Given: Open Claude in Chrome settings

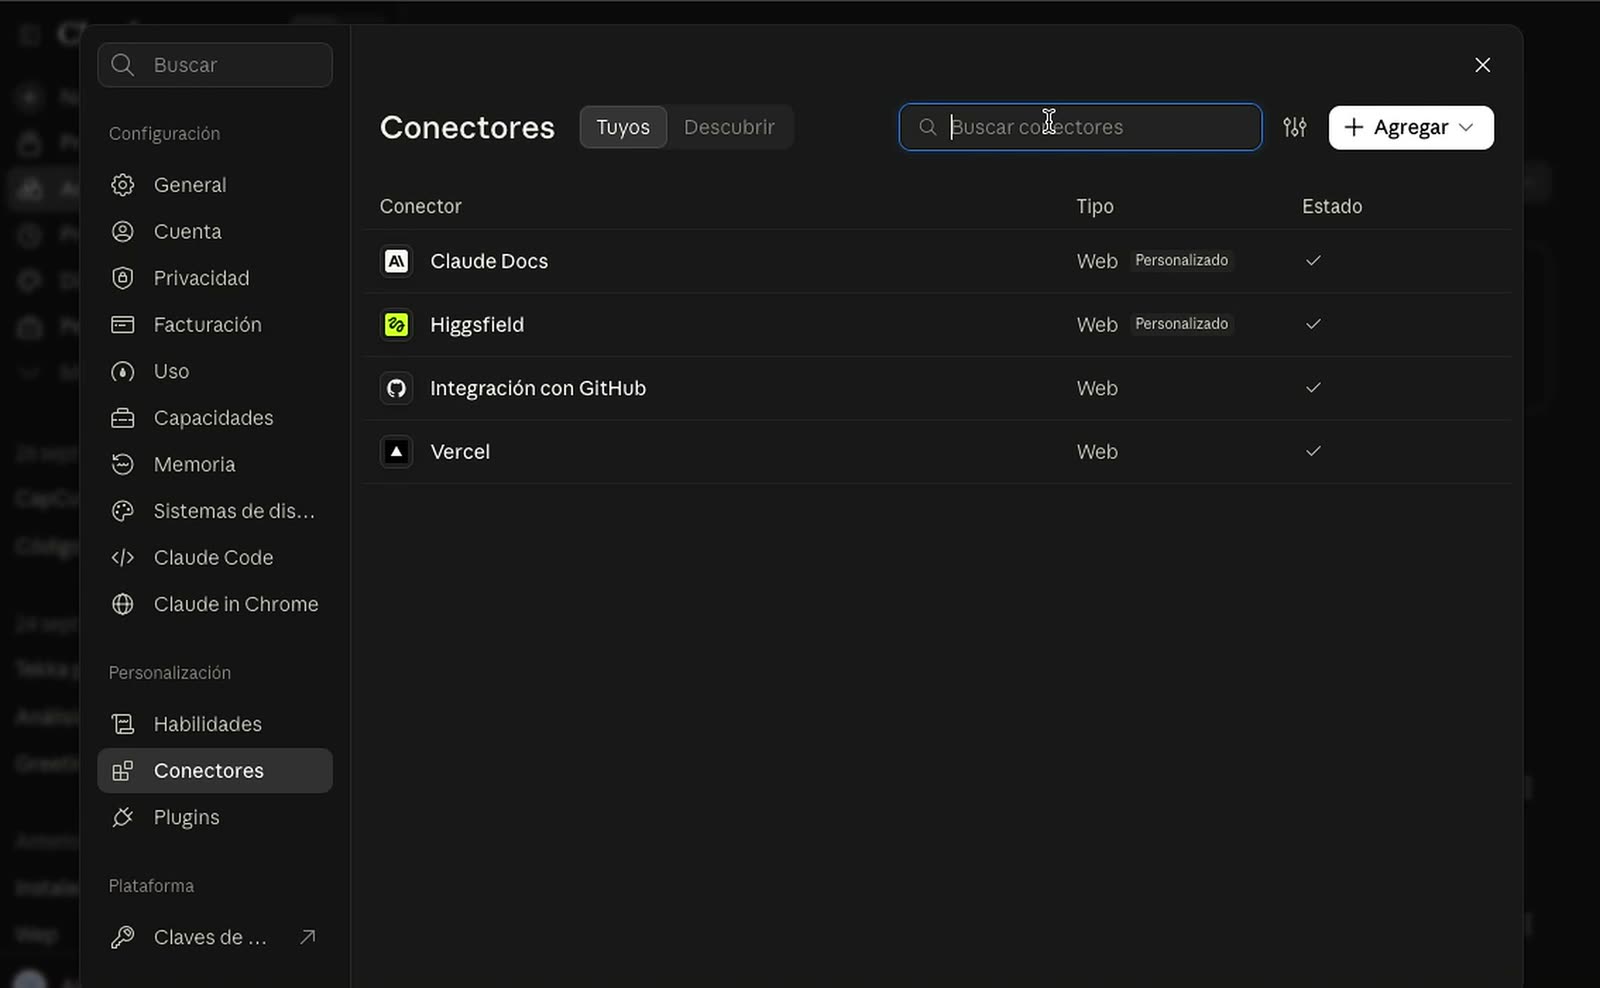Looking at the screenshot, I should 215,604.
